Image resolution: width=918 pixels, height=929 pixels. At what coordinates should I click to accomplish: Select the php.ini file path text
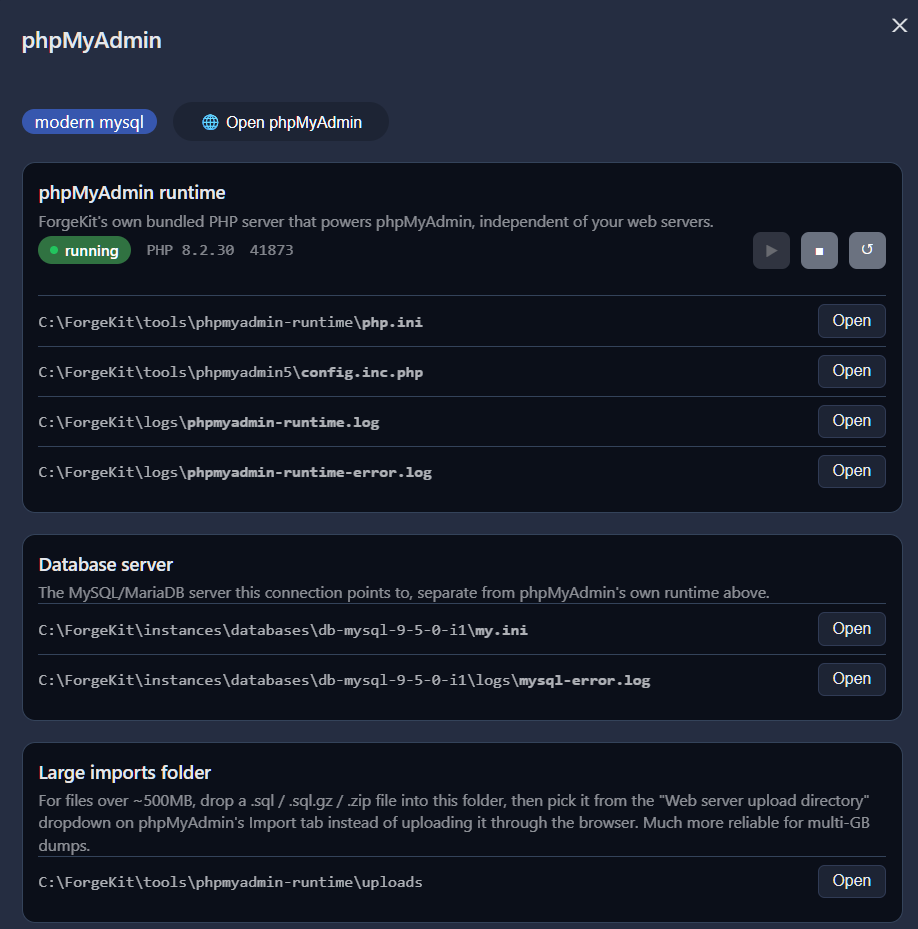coord(231,322)
